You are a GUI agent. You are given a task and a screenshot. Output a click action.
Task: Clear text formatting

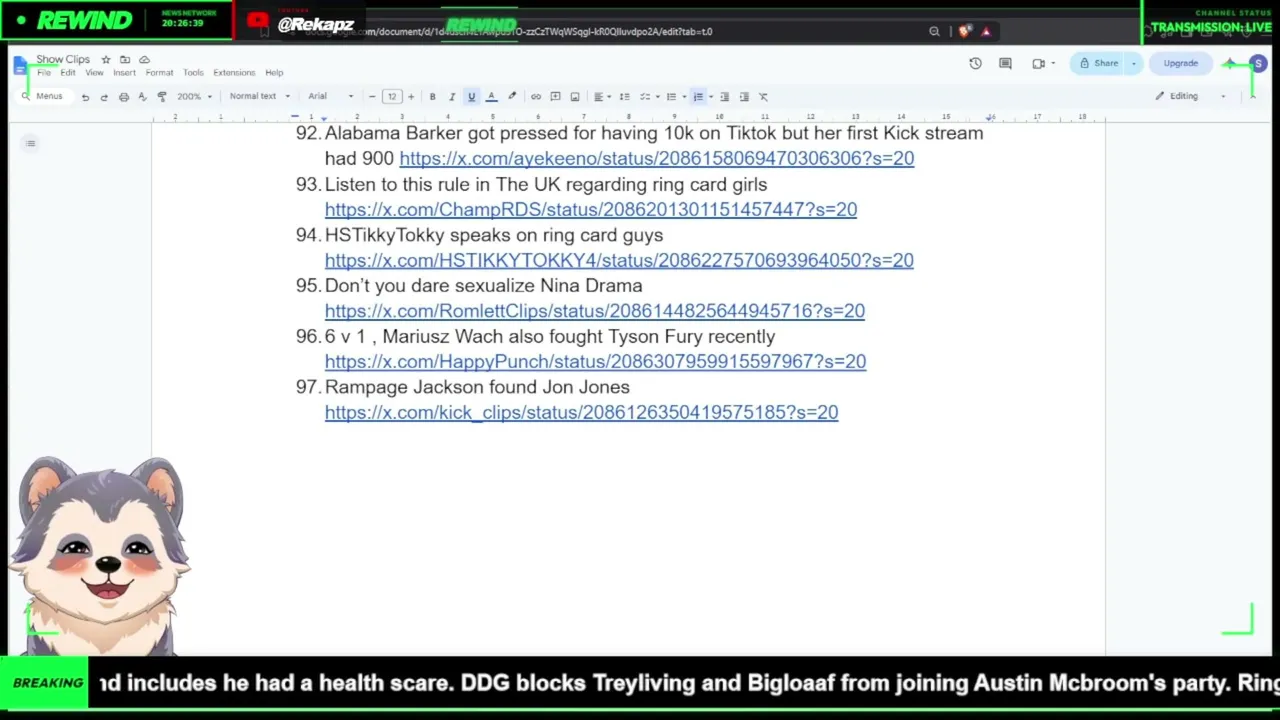pos(763,97)
